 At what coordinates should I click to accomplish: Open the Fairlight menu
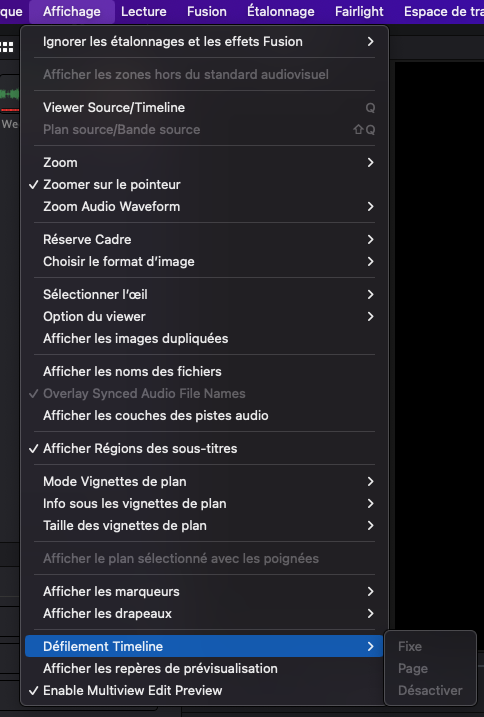(359, 11)
